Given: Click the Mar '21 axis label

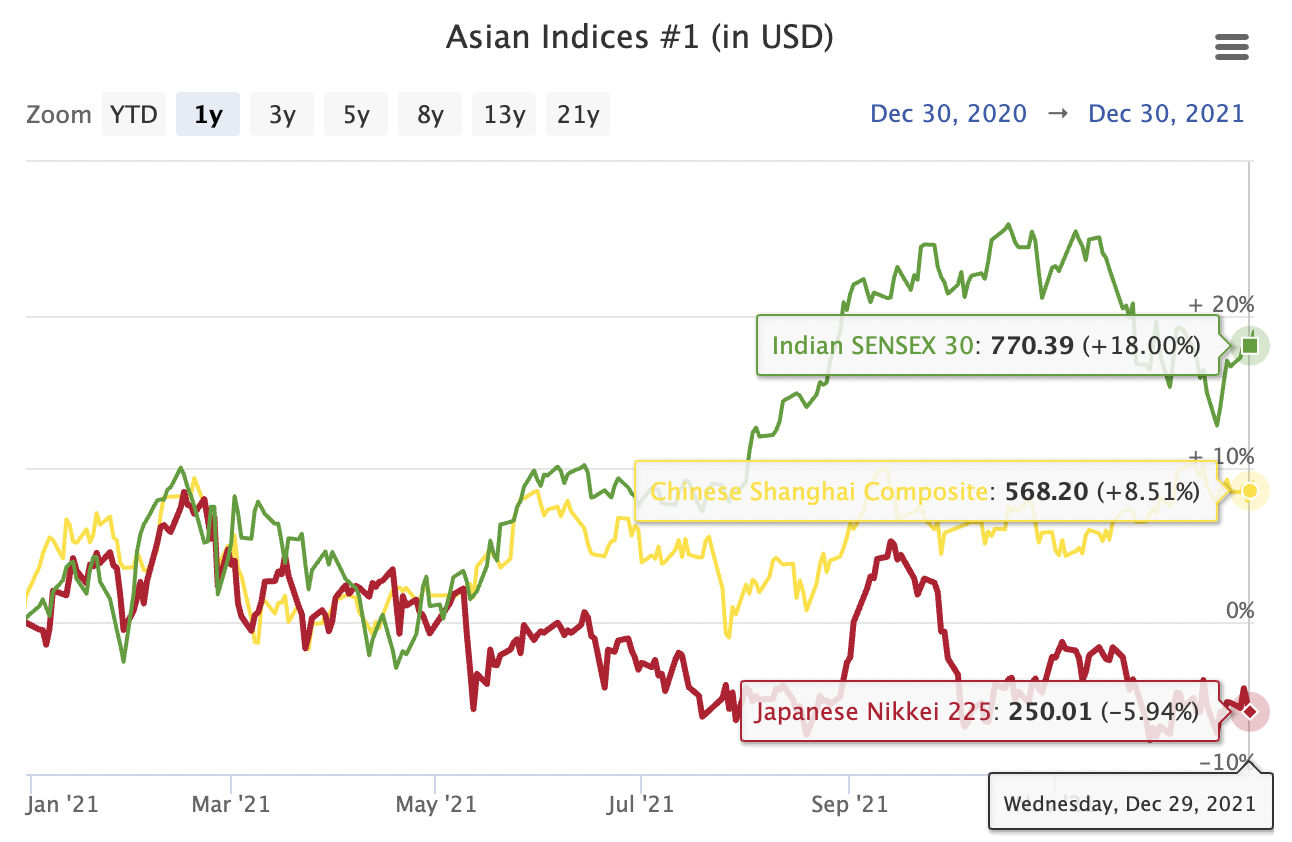Looking at the screenshot, I should pos(233,804).
